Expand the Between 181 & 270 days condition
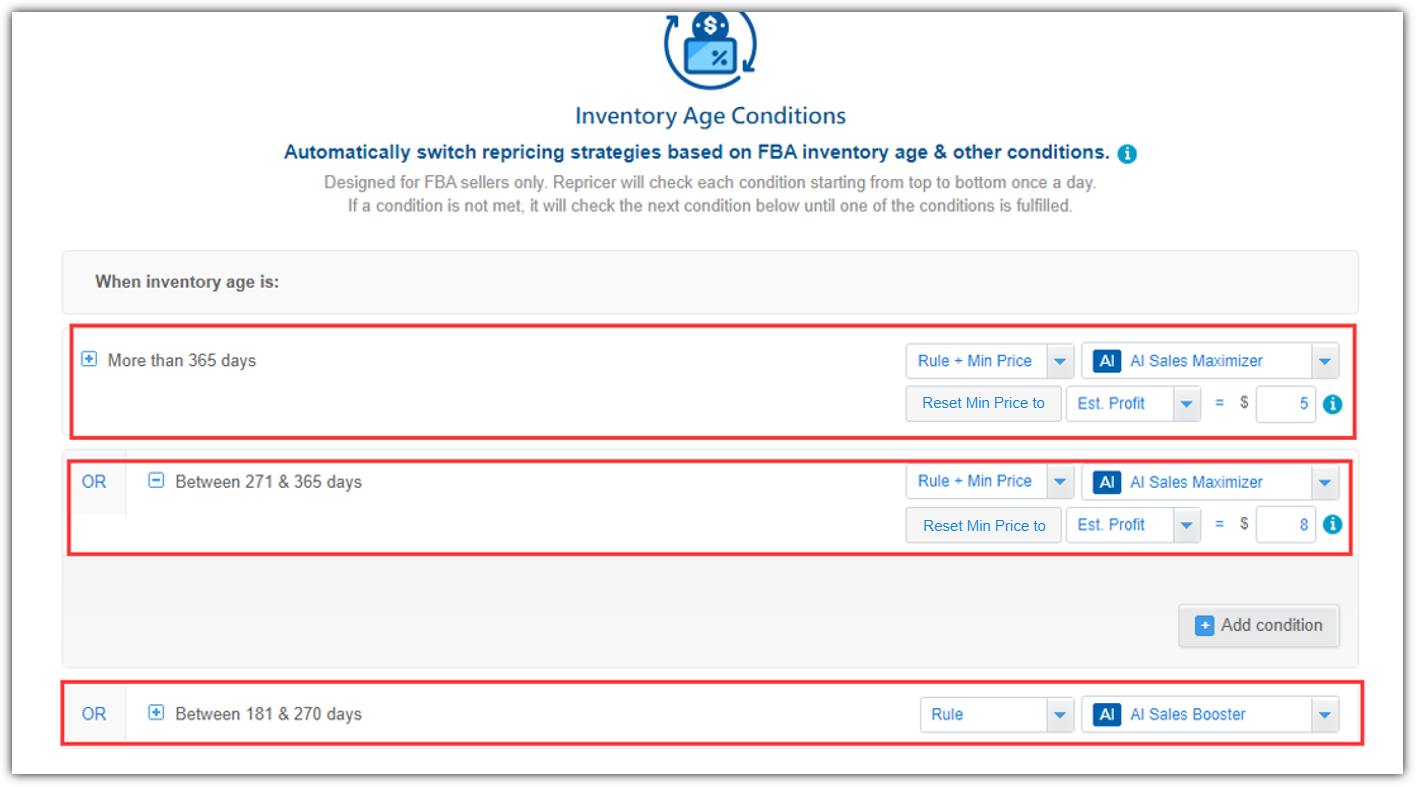Viewport: 1416px width, 787px height. click(x=156, y=713)
